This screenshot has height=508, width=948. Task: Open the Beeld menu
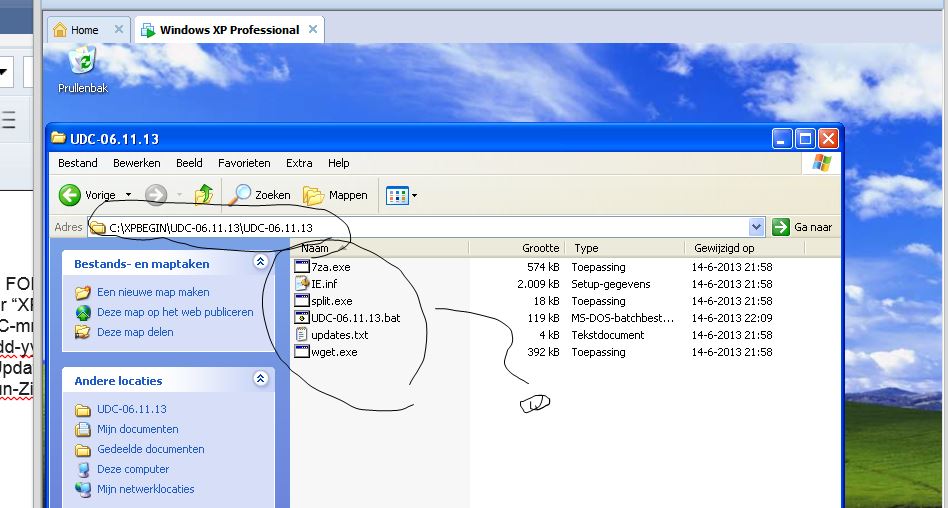click(x=189, y=163)
